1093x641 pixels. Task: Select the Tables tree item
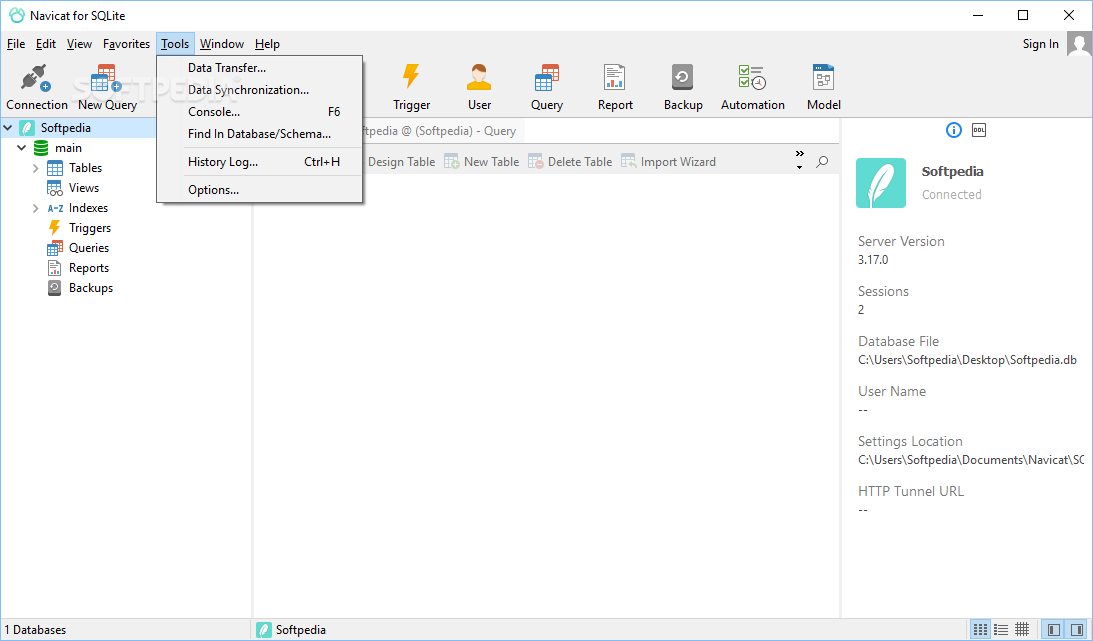[x=85, y=168]
